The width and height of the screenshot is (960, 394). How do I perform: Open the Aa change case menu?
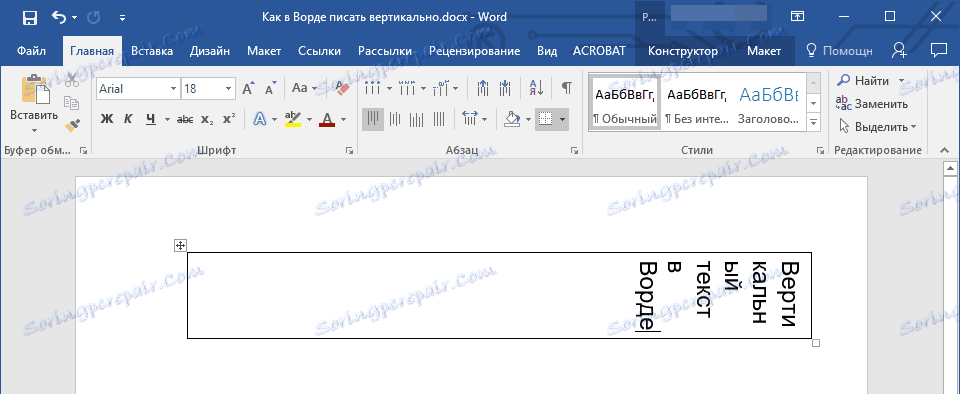click(x=304, y=88)
